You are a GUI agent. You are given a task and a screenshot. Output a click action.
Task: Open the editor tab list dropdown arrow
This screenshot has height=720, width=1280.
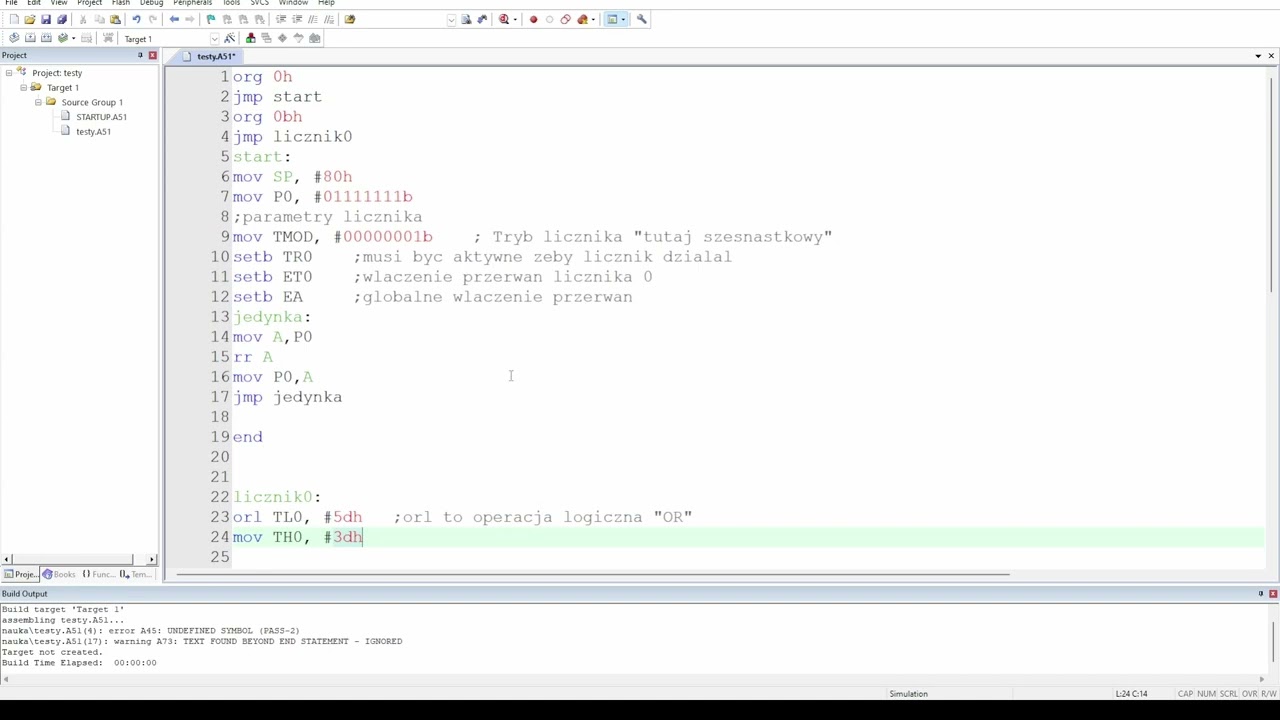(x=1258, y=56)
